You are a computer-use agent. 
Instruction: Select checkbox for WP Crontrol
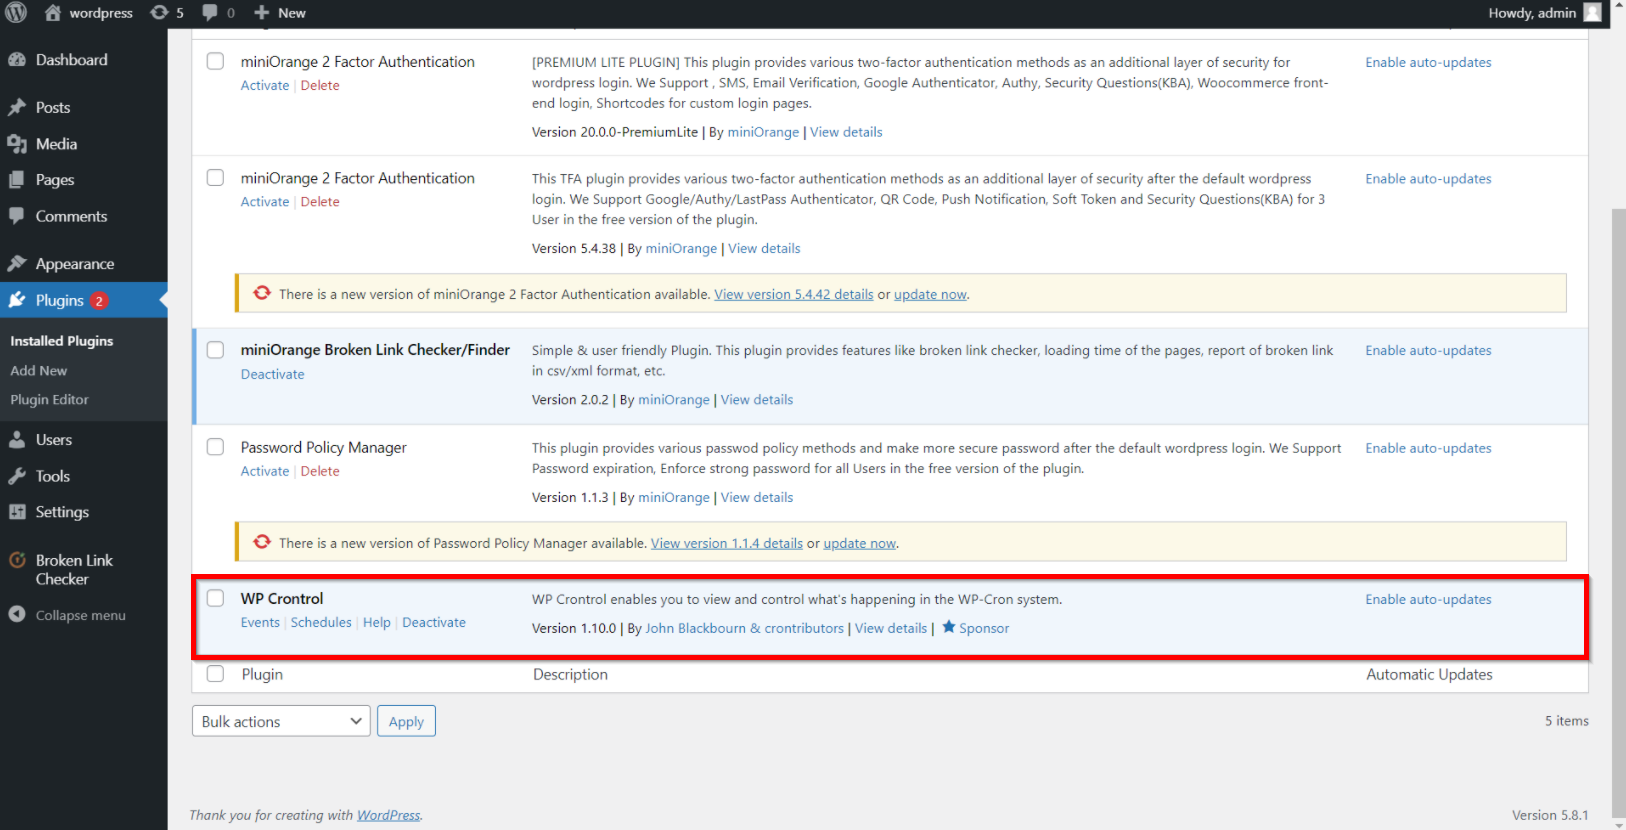pos(215,598)
